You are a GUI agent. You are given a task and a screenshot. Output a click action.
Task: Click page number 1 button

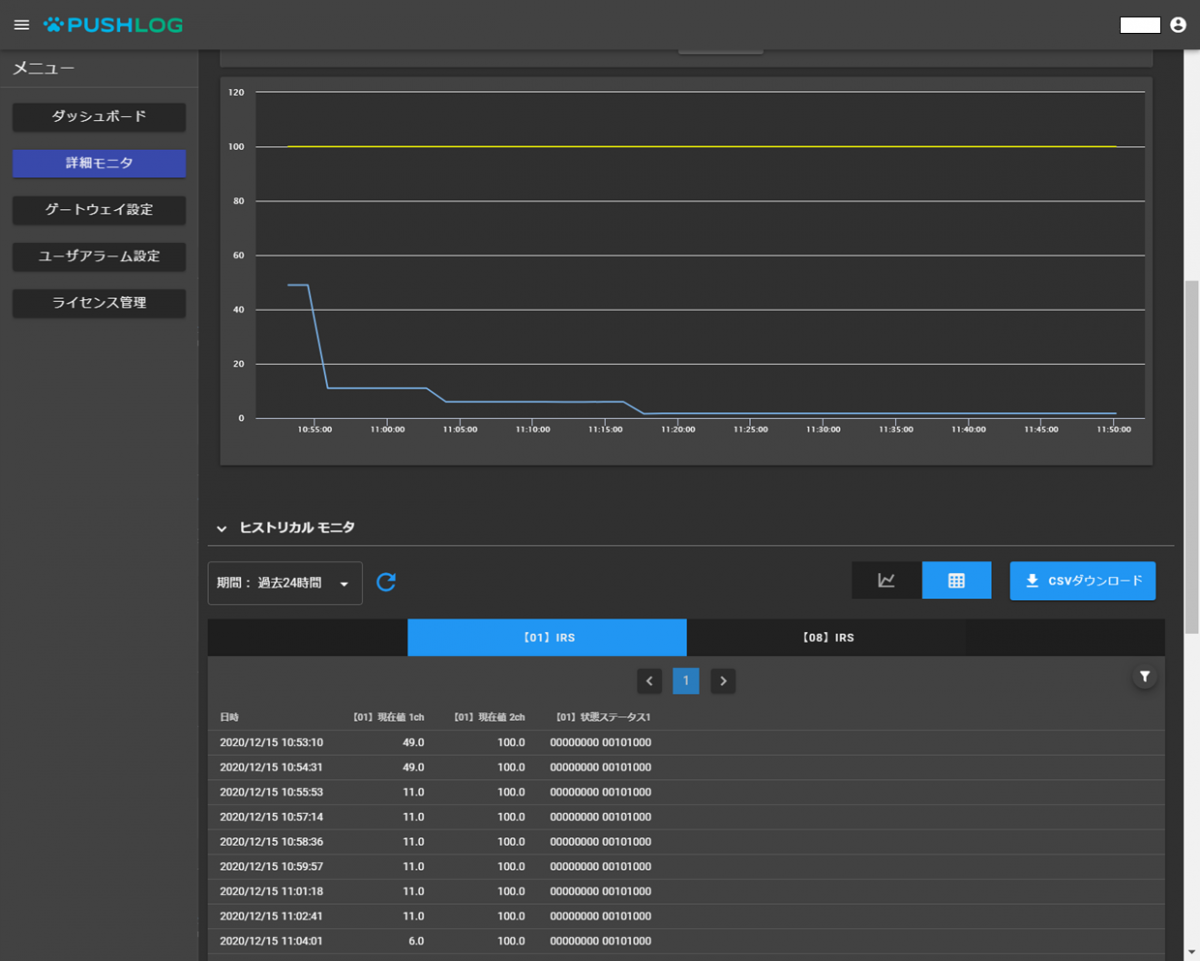686,681
